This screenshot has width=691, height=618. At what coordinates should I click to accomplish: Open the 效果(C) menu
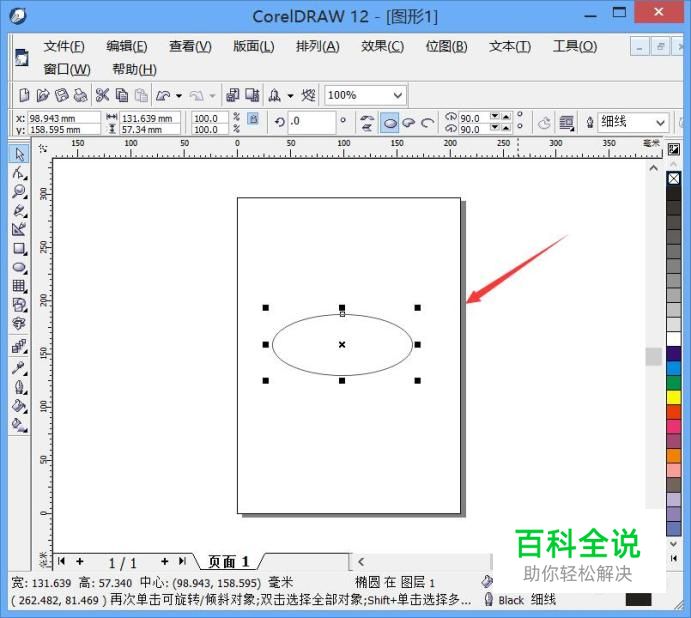[382, 46]
